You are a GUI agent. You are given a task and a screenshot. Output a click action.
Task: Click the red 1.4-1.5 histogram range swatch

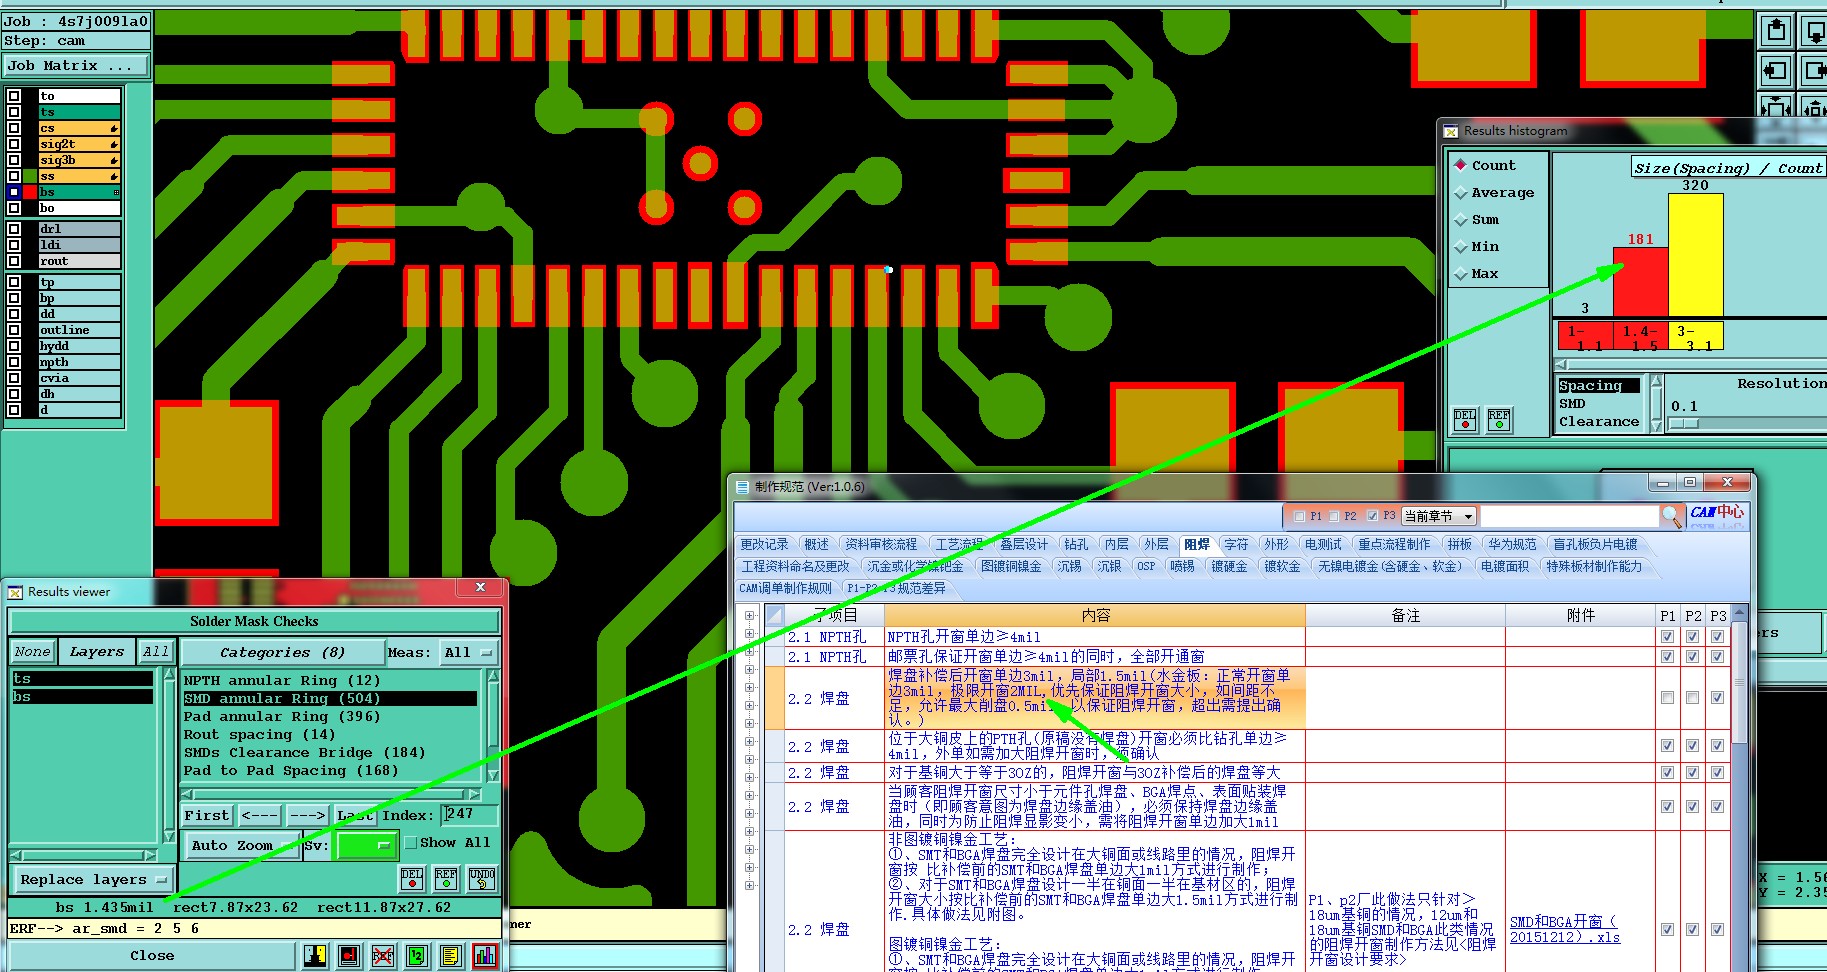(x=1640, y=337)
